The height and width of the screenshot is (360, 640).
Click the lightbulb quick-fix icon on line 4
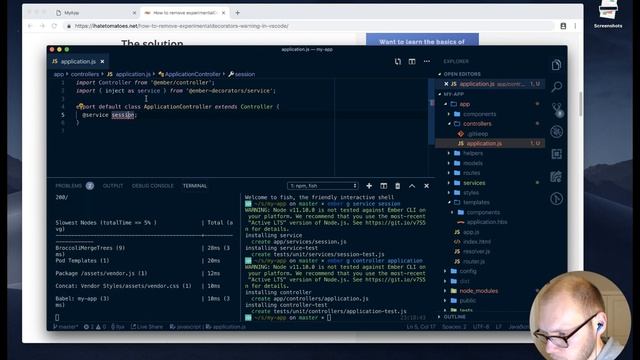coord(81,106)
